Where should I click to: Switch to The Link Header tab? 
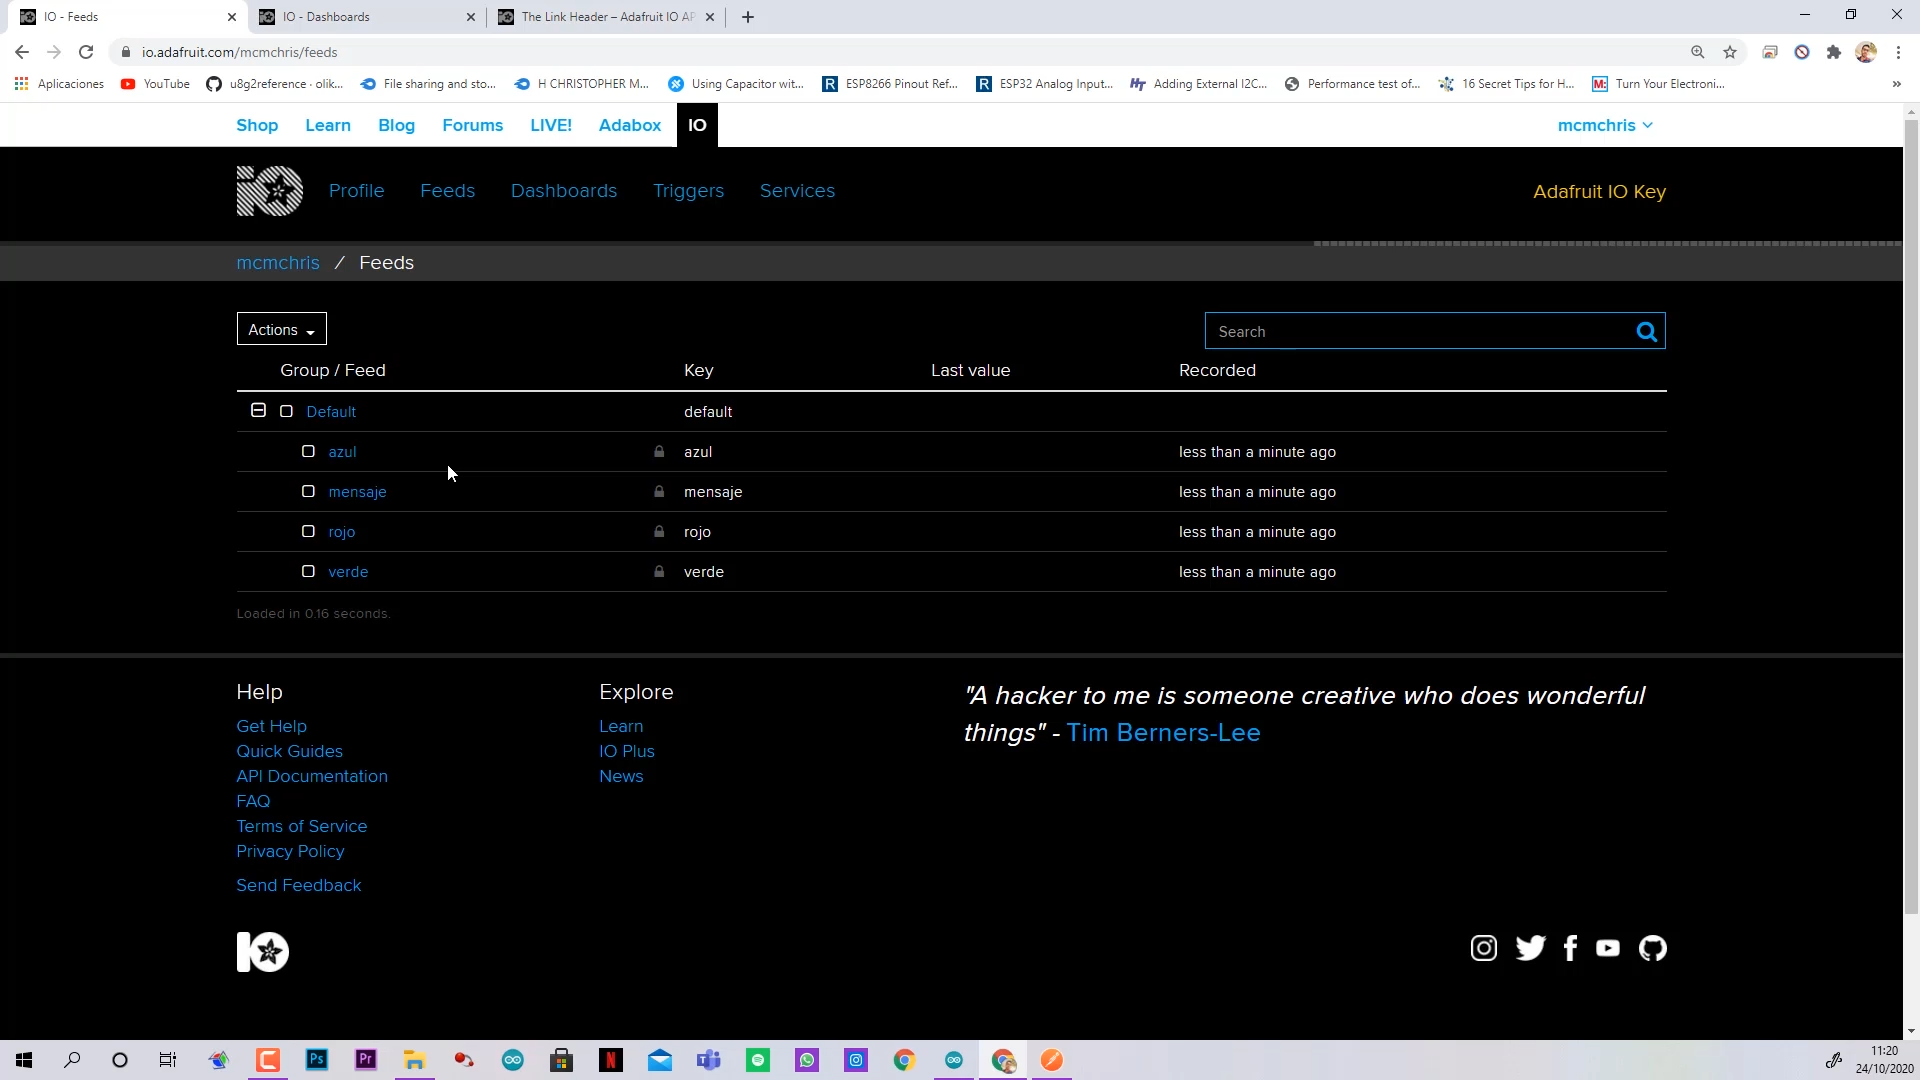click(x=607, y=17)
